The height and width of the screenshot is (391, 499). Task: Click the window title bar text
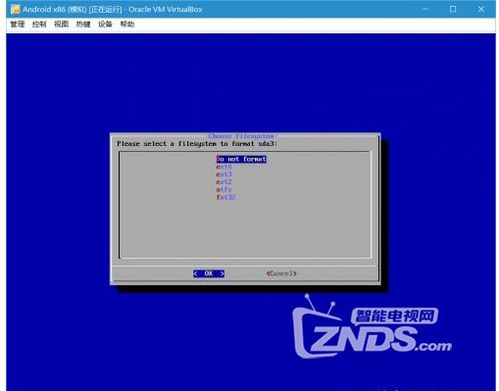[112, 9]
